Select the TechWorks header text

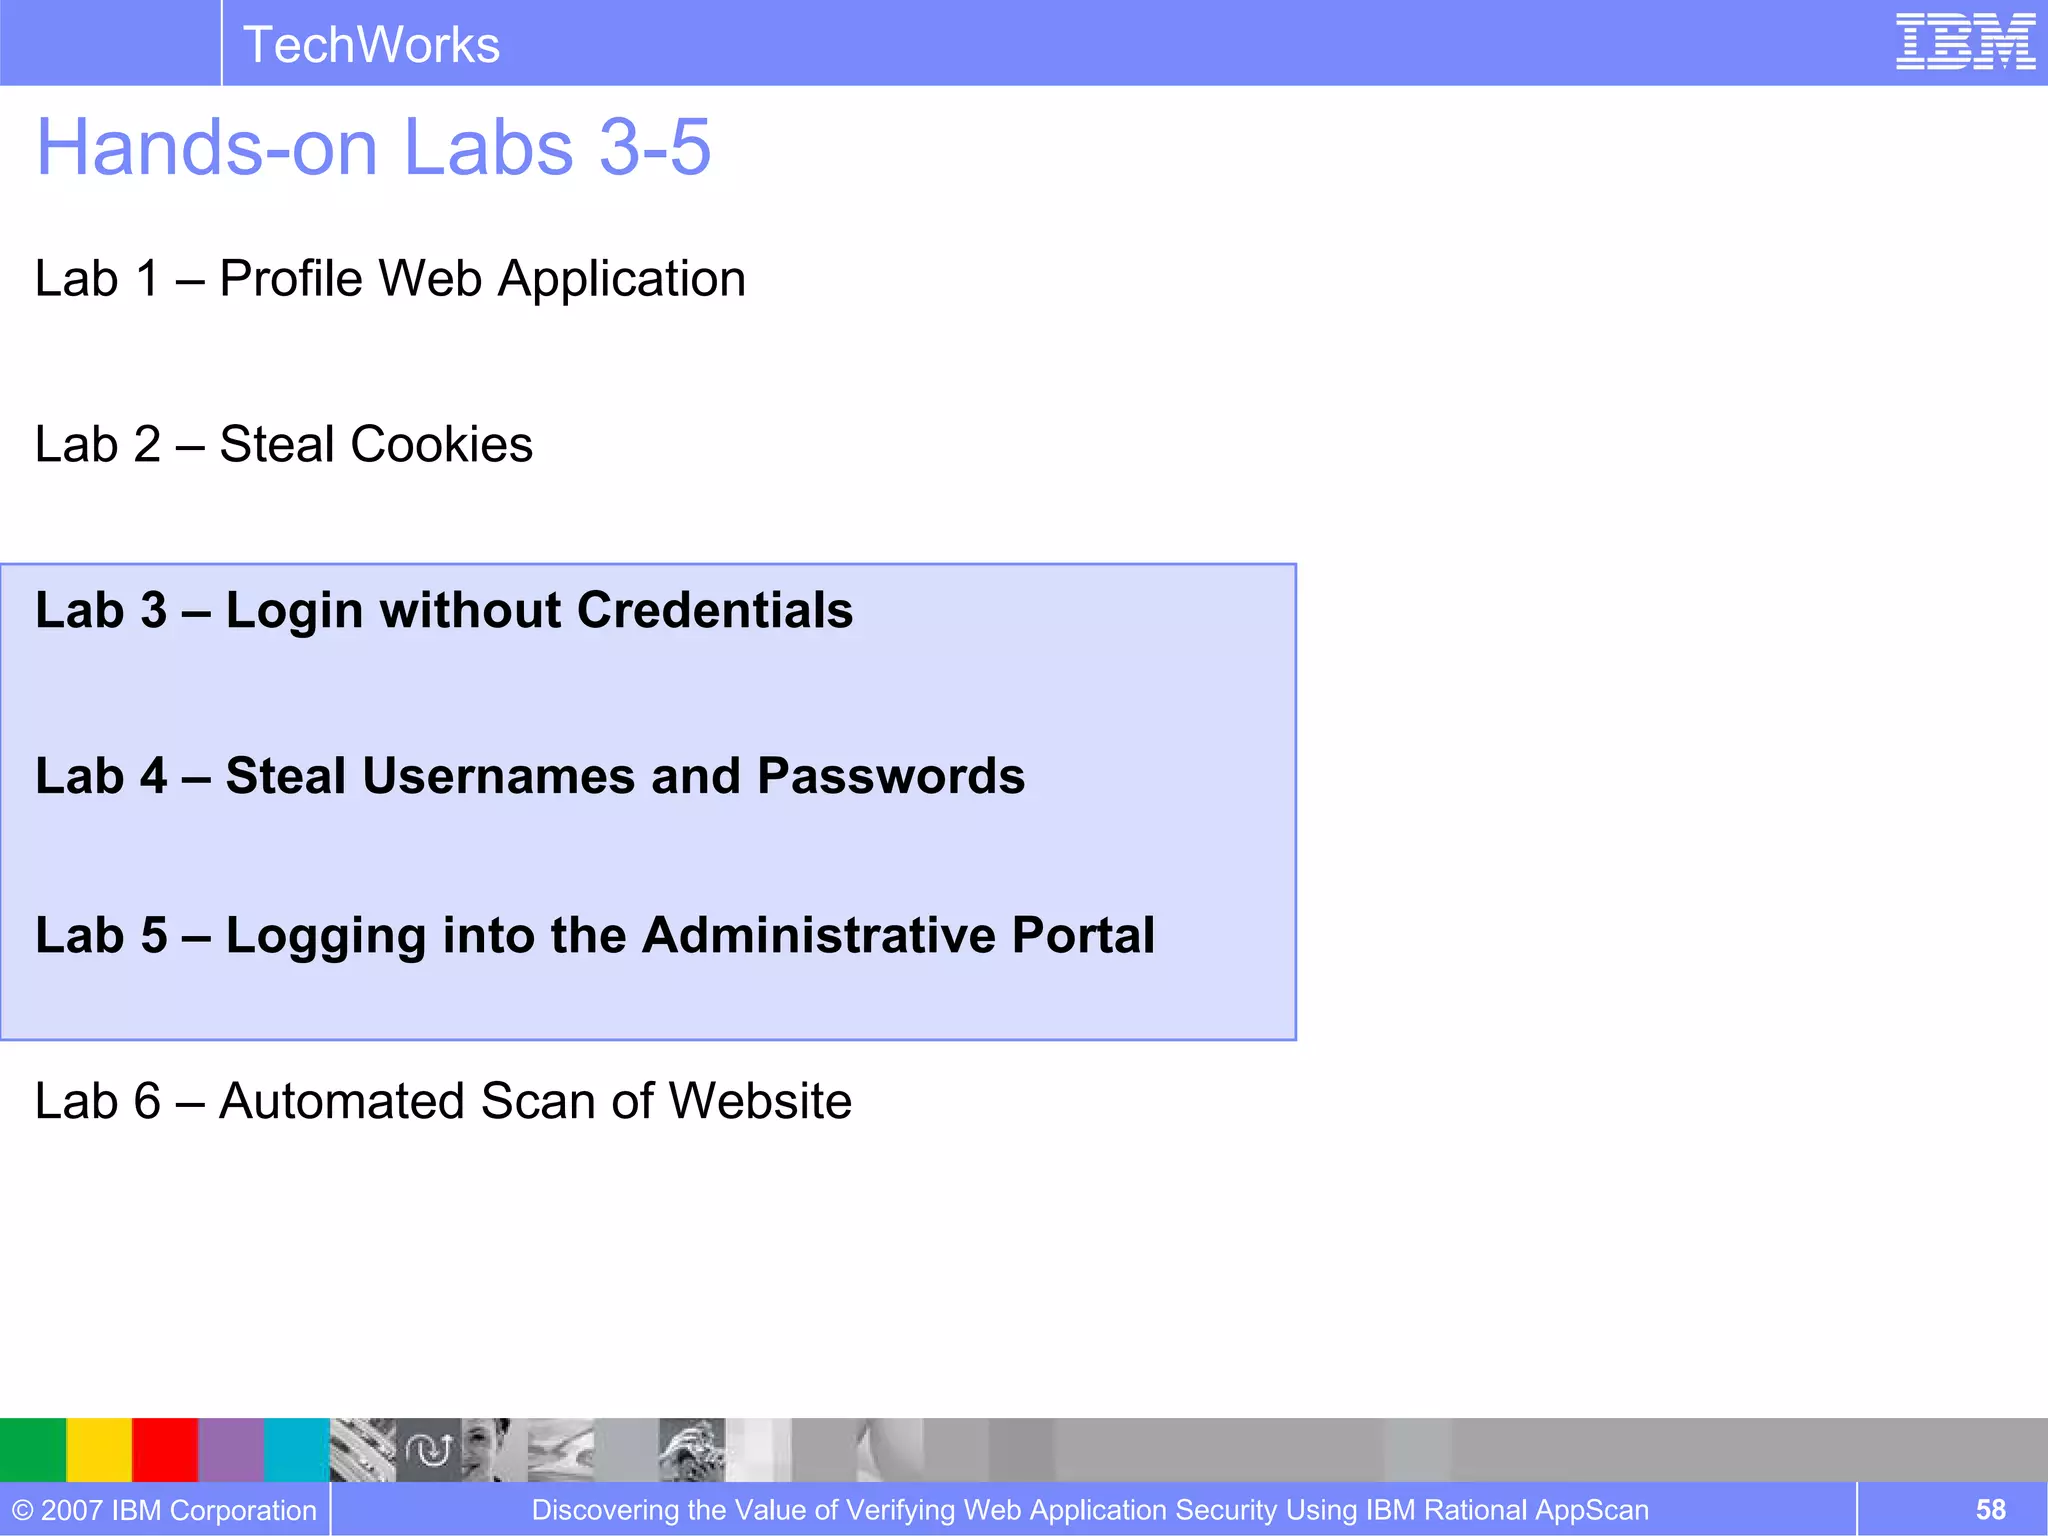click(x=371, y=45)
